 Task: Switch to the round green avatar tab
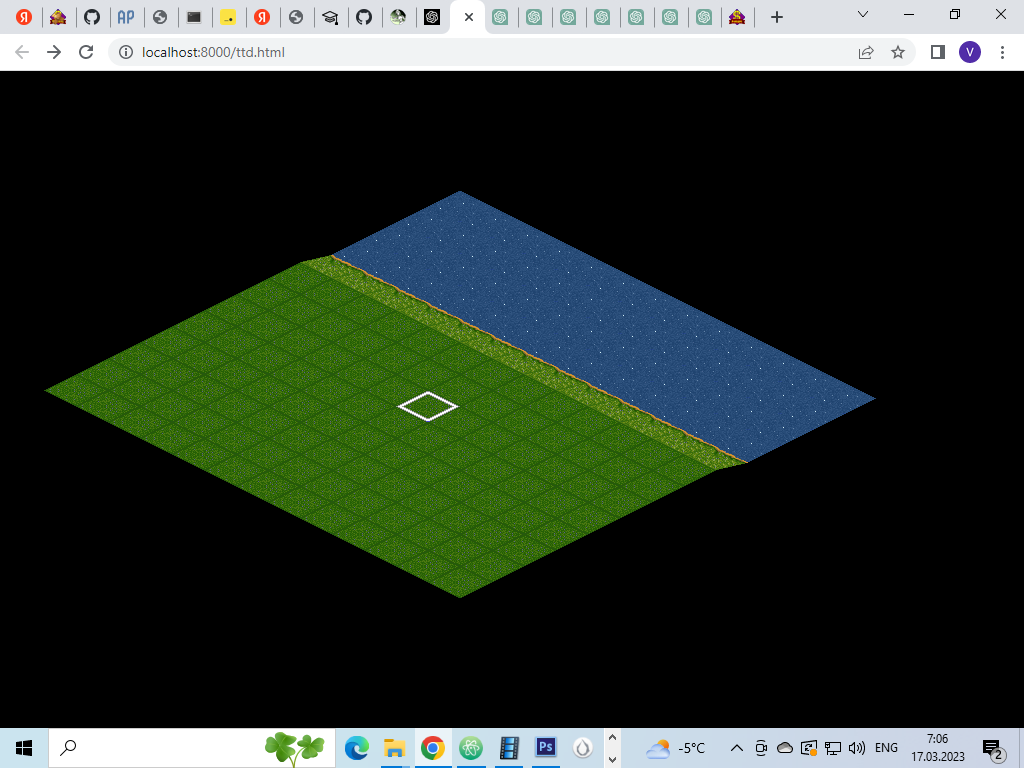(x=398, y=17)
